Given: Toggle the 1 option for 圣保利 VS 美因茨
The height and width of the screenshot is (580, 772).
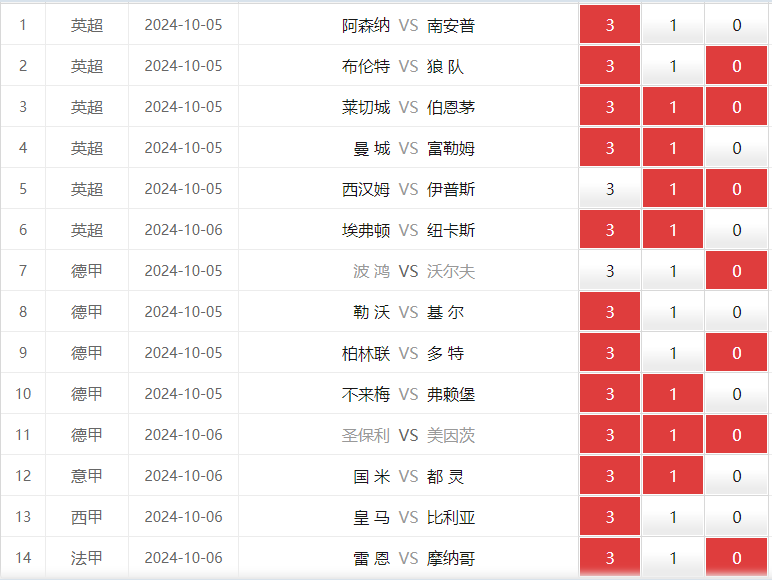Looking at the screenshot, I should (673, 434).
